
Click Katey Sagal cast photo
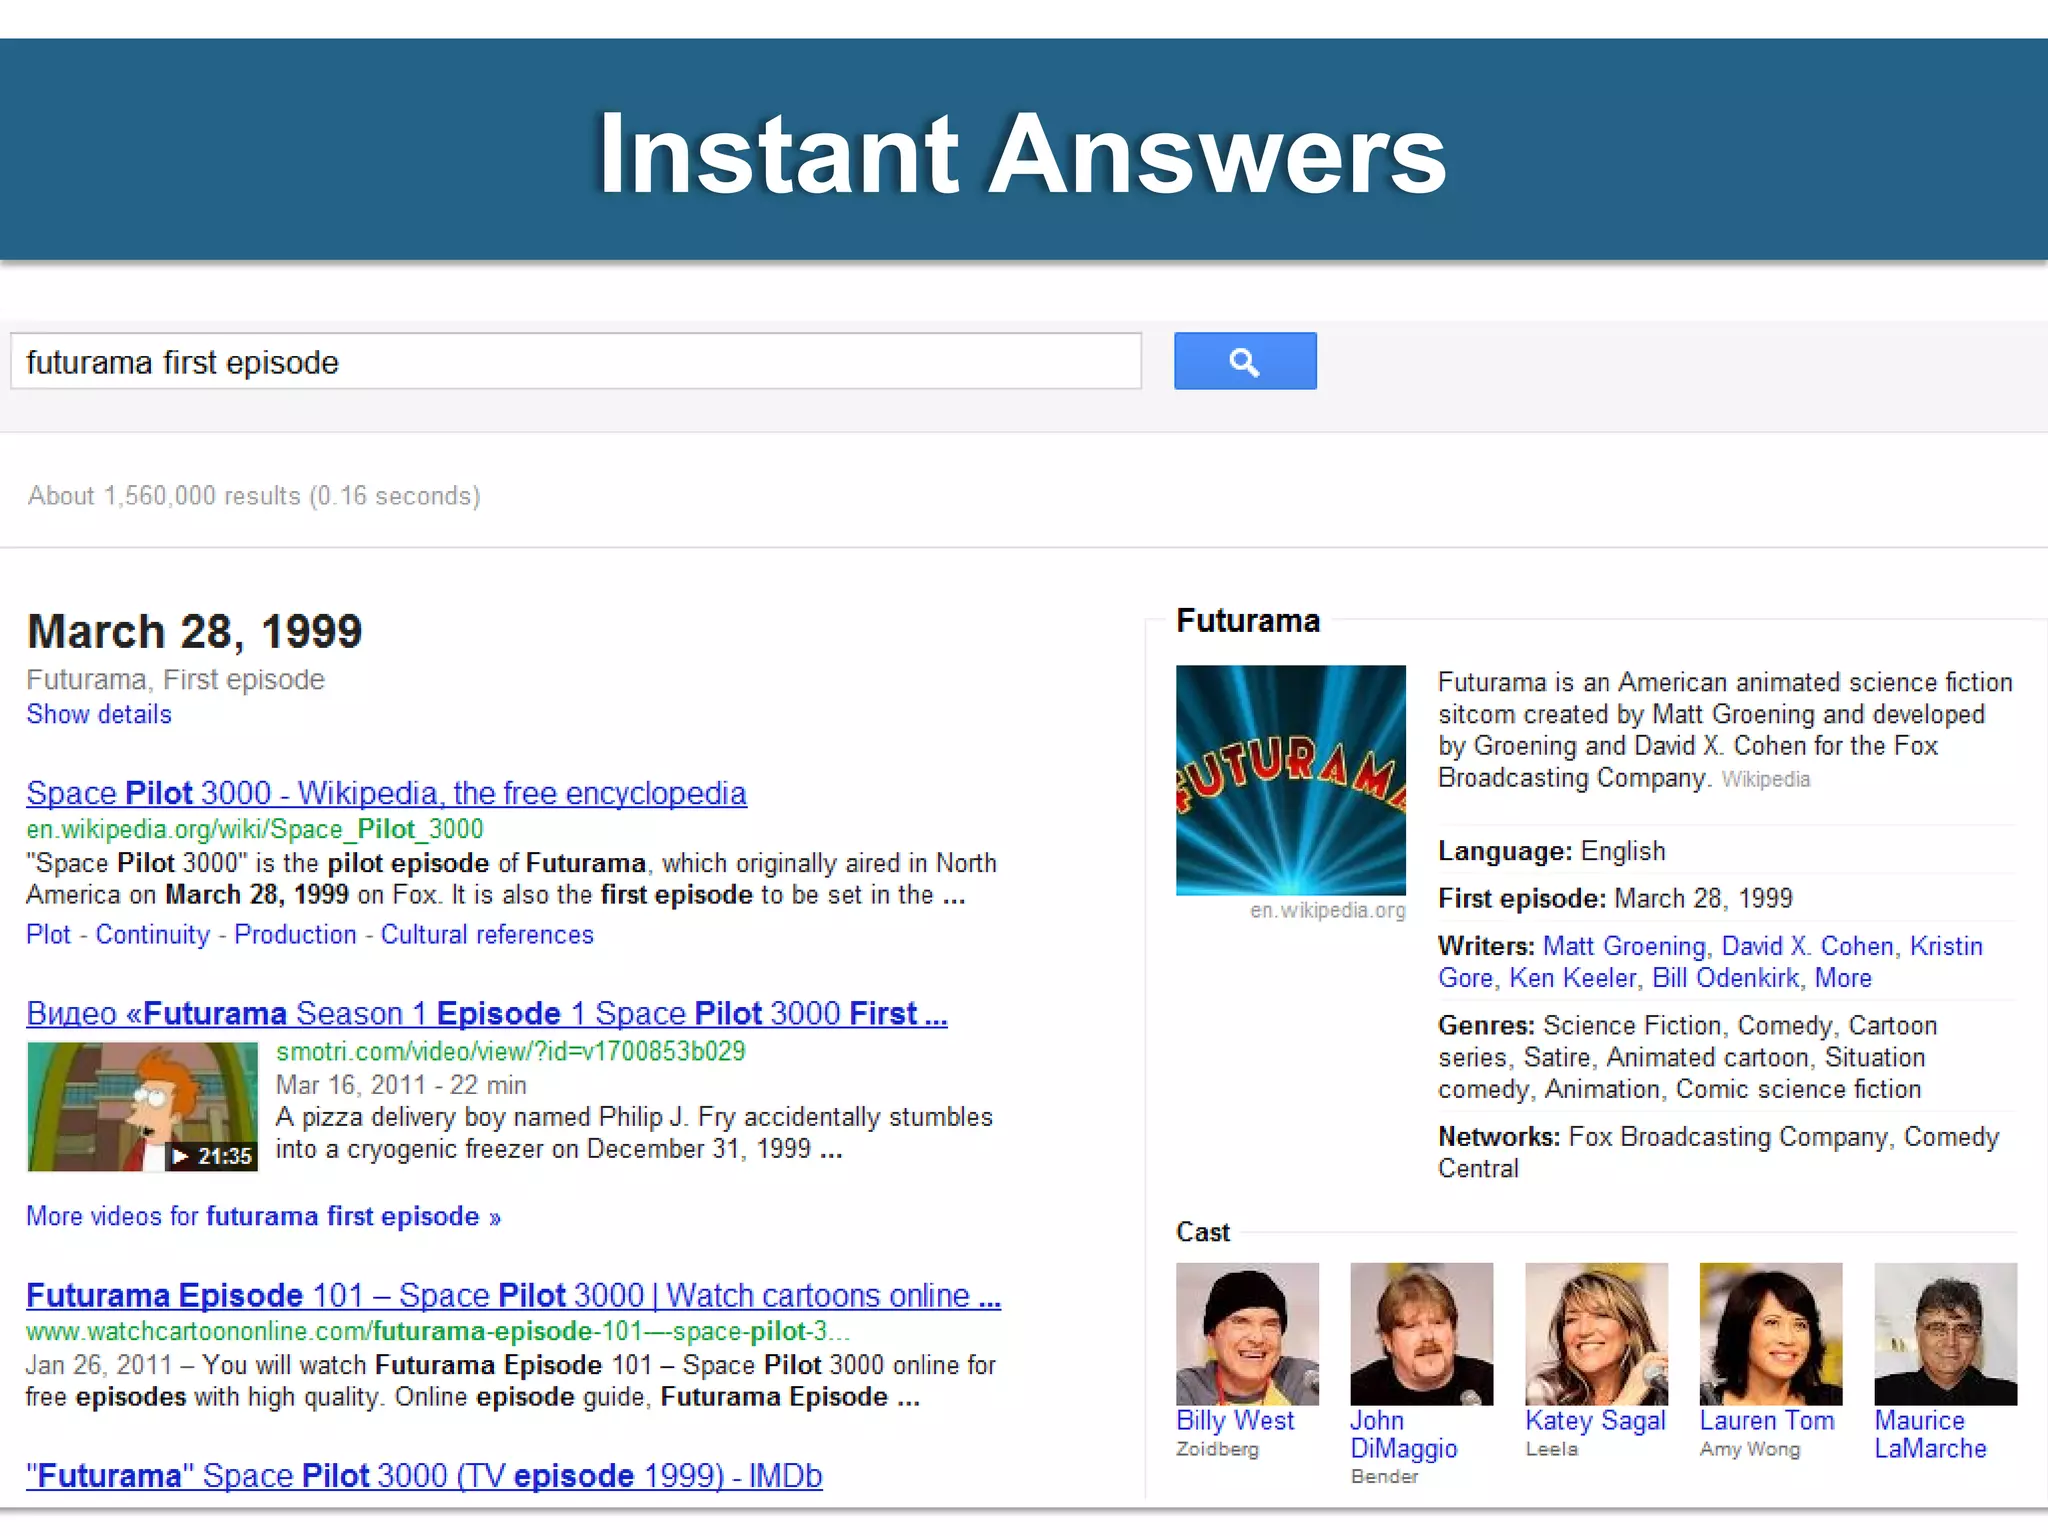point(1596,1334)
